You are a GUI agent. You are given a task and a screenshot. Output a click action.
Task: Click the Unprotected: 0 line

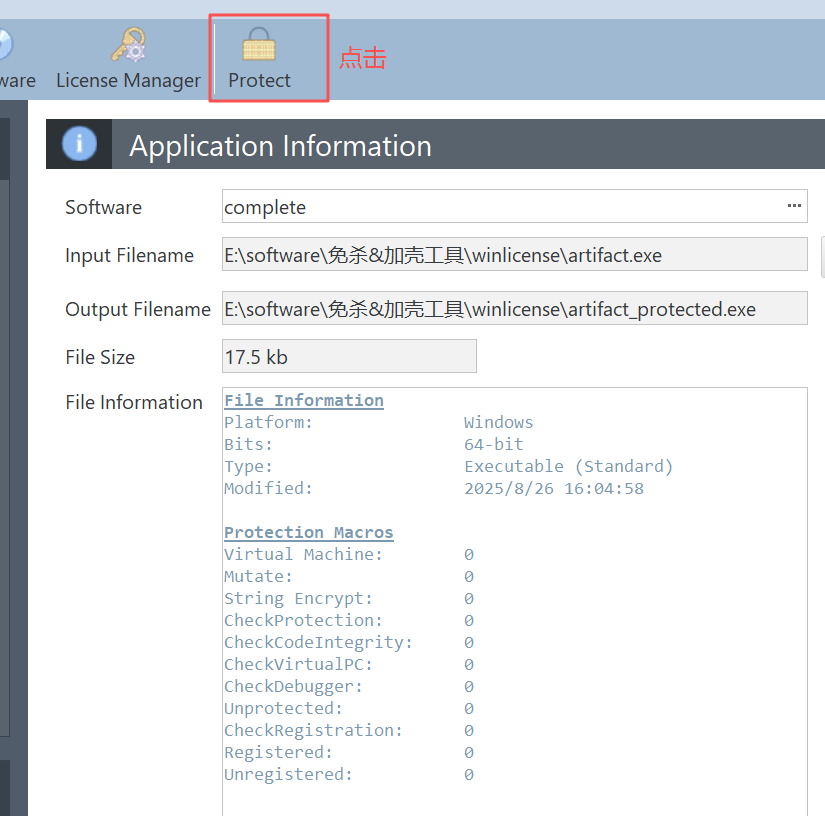pyautogui.click(x=349, y=709)
